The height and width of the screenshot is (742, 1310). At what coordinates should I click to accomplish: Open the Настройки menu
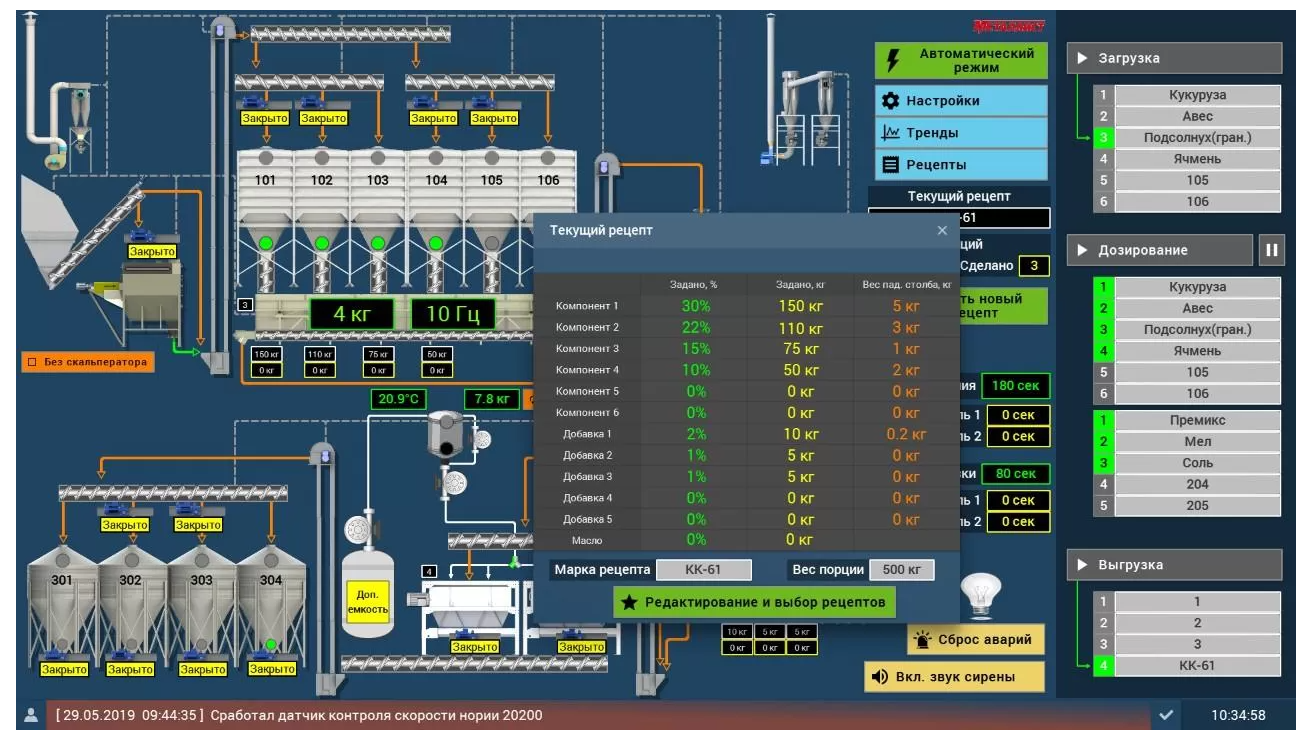point(961,101)
